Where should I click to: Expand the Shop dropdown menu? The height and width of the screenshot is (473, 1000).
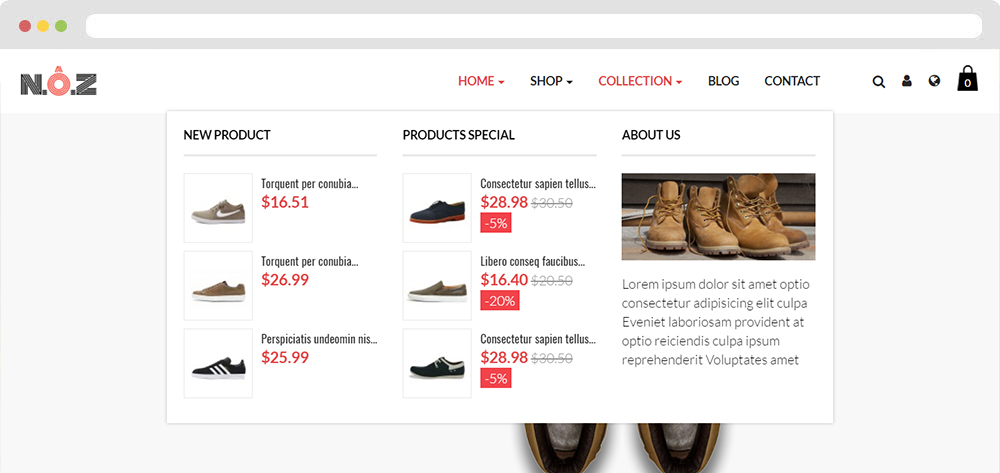552,81
